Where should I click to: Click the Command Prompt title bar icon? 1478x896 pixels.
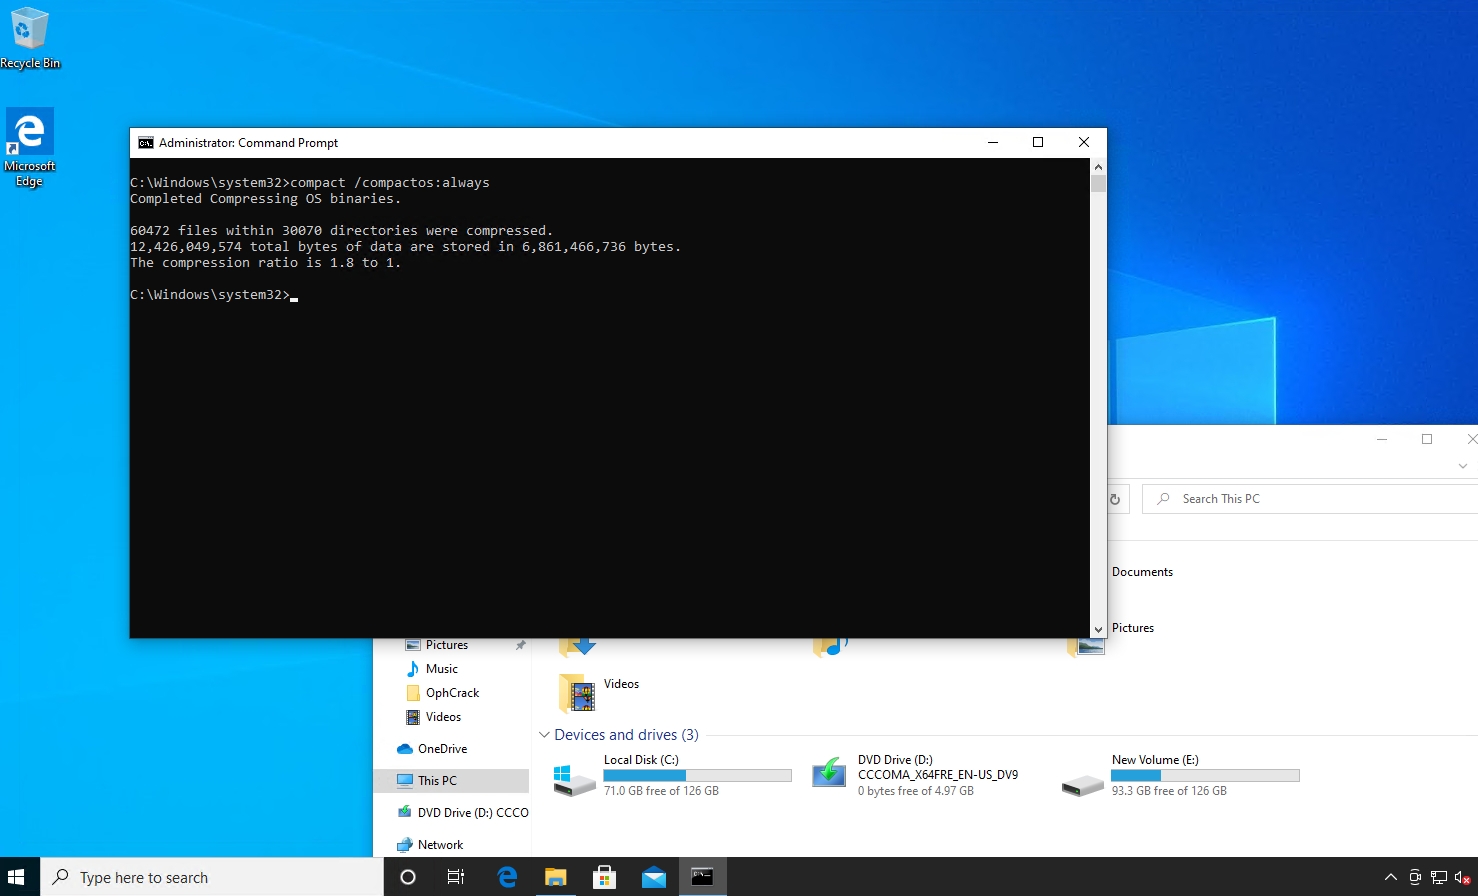pyautogui.click(x=146, y=143)
